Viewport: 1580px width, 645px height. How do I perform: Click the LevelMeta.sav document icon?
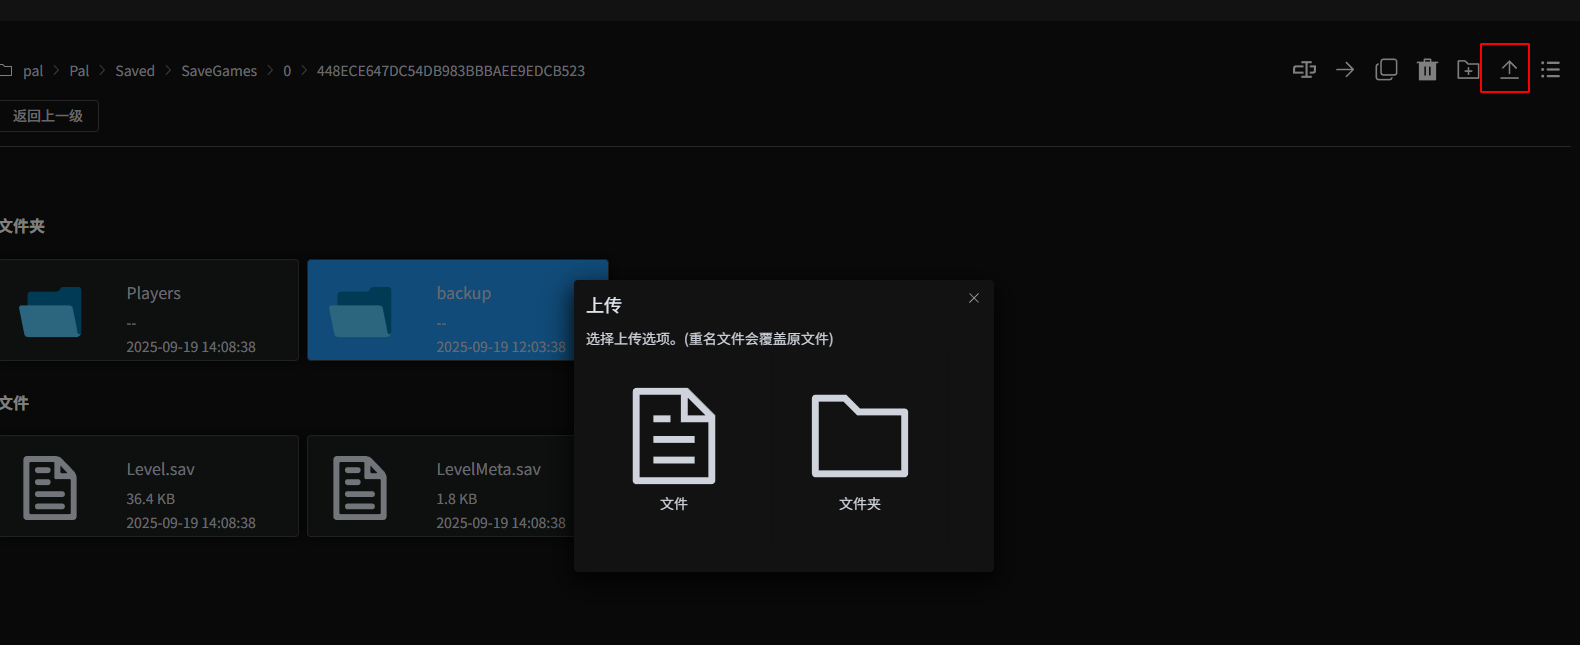point(360,488)
